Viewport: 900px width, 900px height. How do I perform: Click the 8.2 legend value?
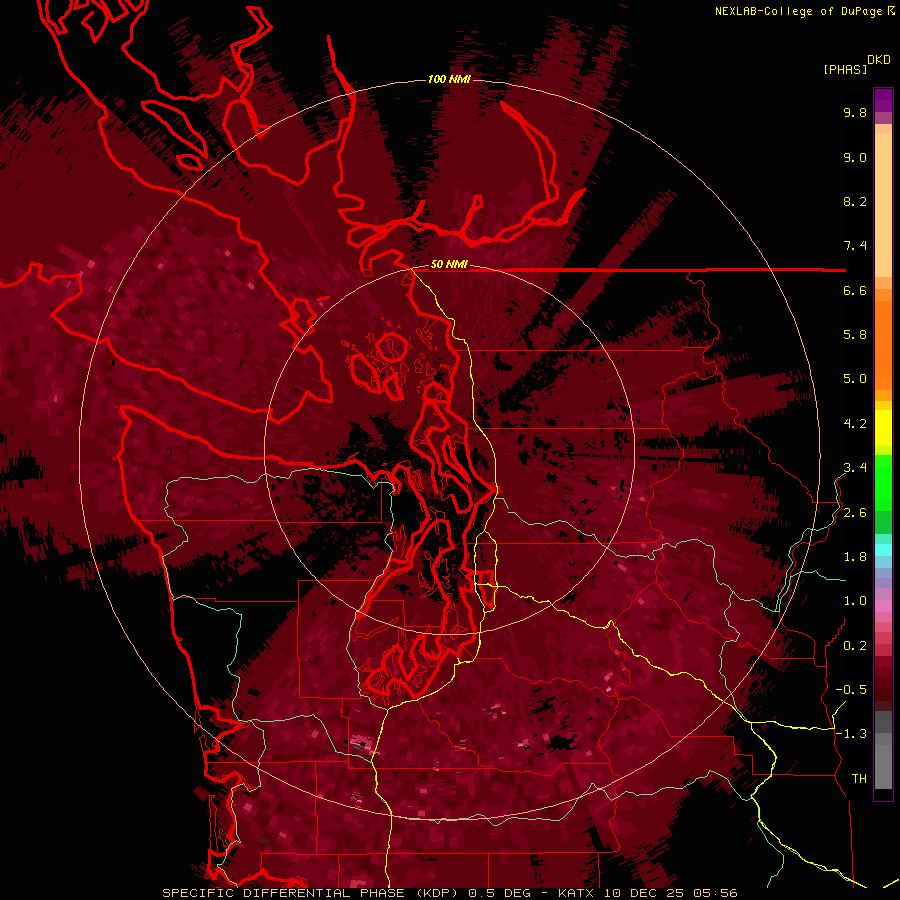pyautogui.click(x=855, y=201)
